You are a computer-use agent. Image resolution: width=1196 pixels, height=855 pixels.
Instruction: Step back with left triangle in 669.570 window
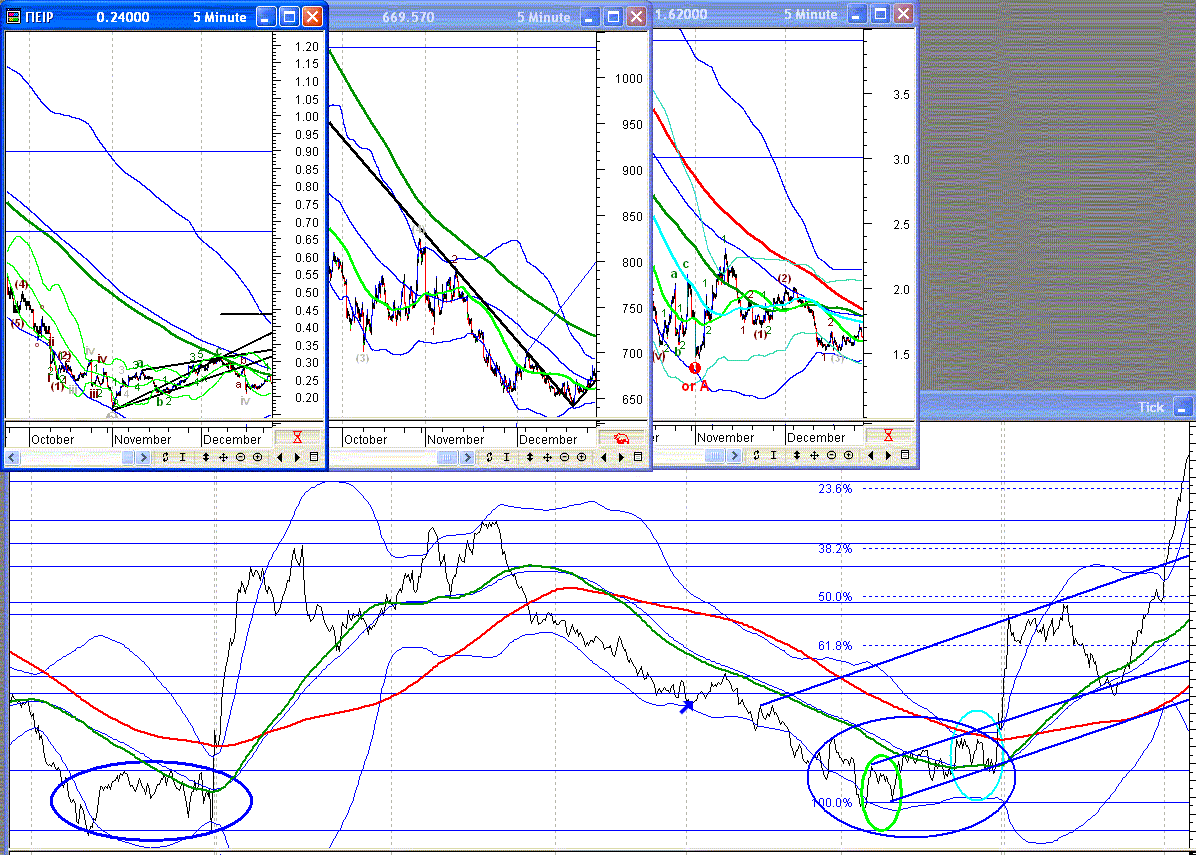click(603, 458)
